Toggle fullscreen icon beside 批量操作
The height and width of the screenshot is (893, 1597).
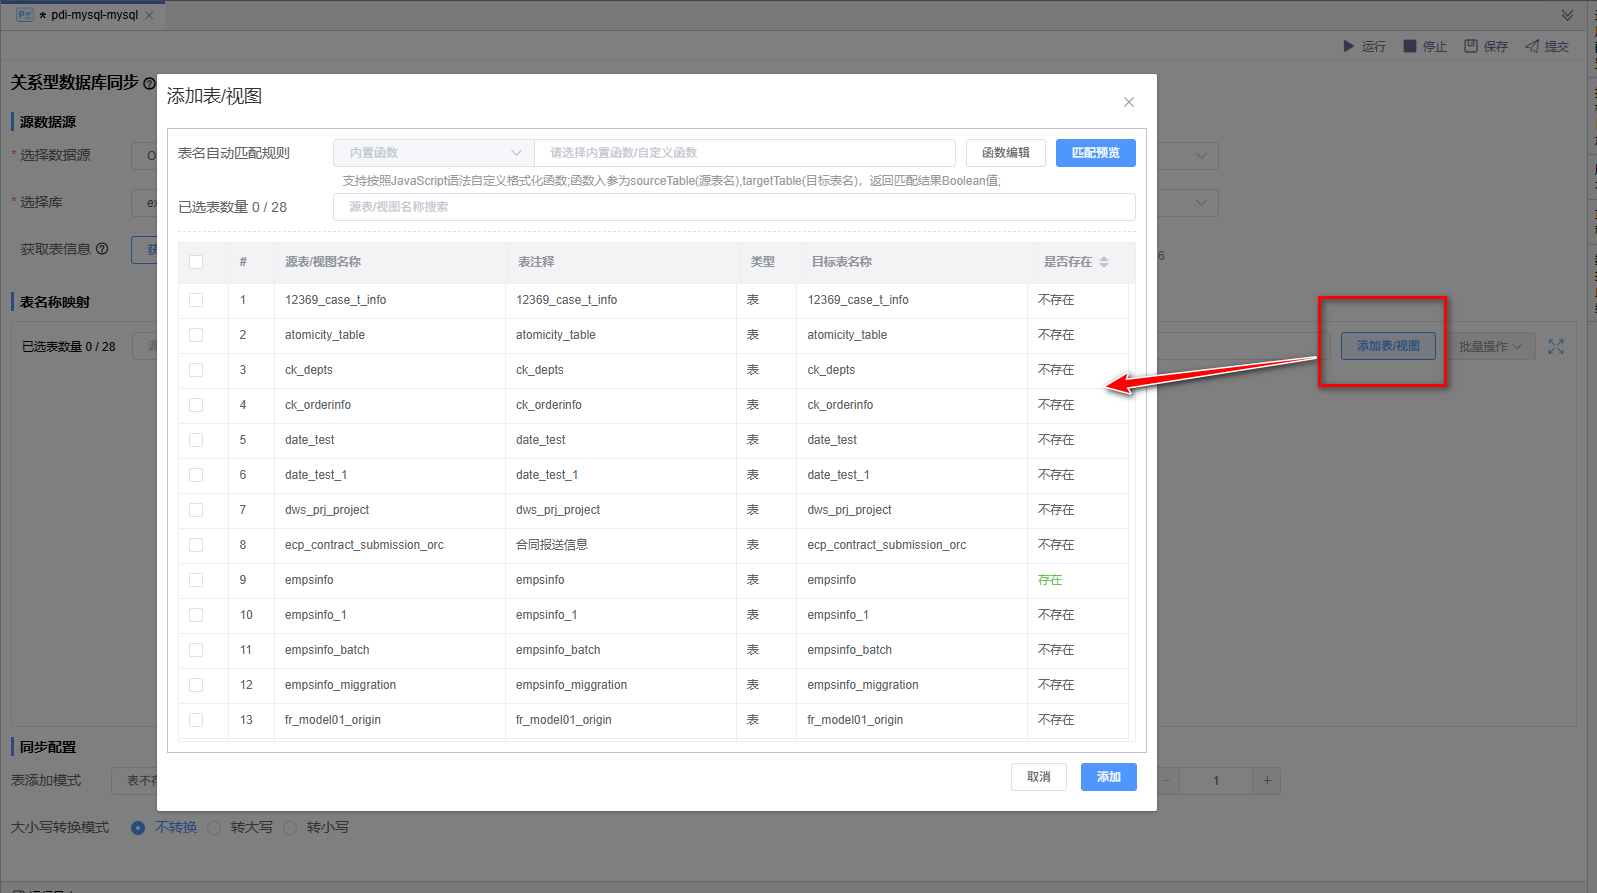click(x=1556, y=346)
